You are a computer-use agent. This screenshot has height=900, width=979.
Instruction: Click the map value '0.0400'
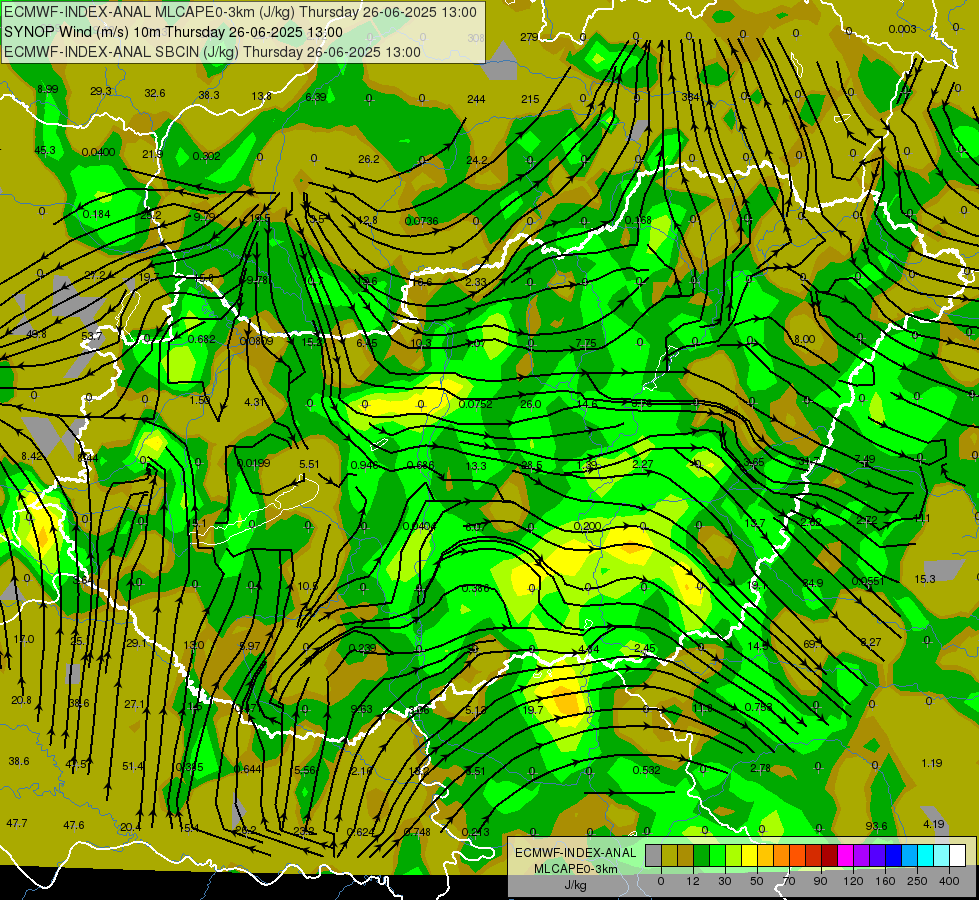98,152
